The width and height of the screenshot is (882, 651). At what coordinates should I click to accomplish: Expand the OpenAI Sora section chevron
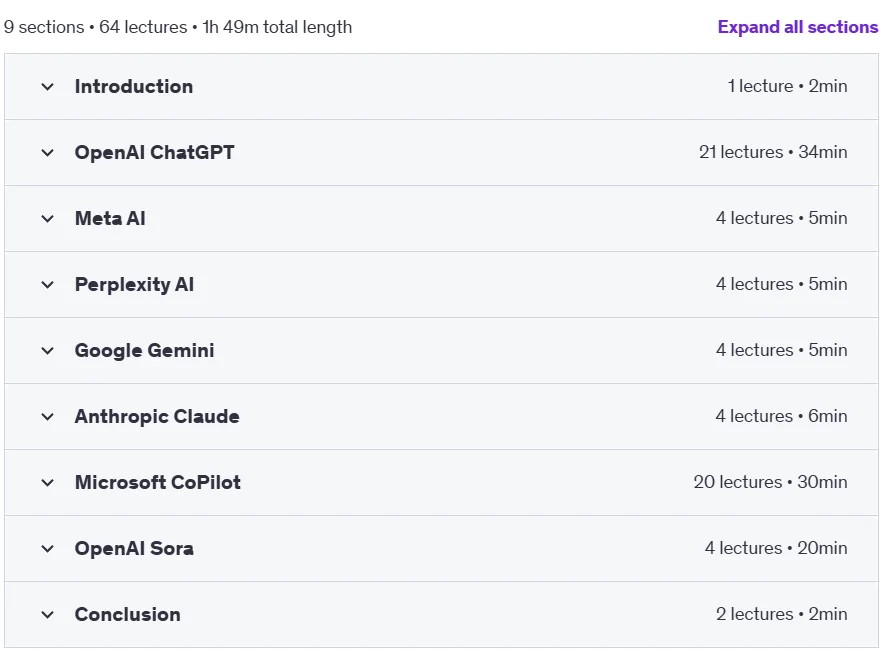(x=48, y=549)
